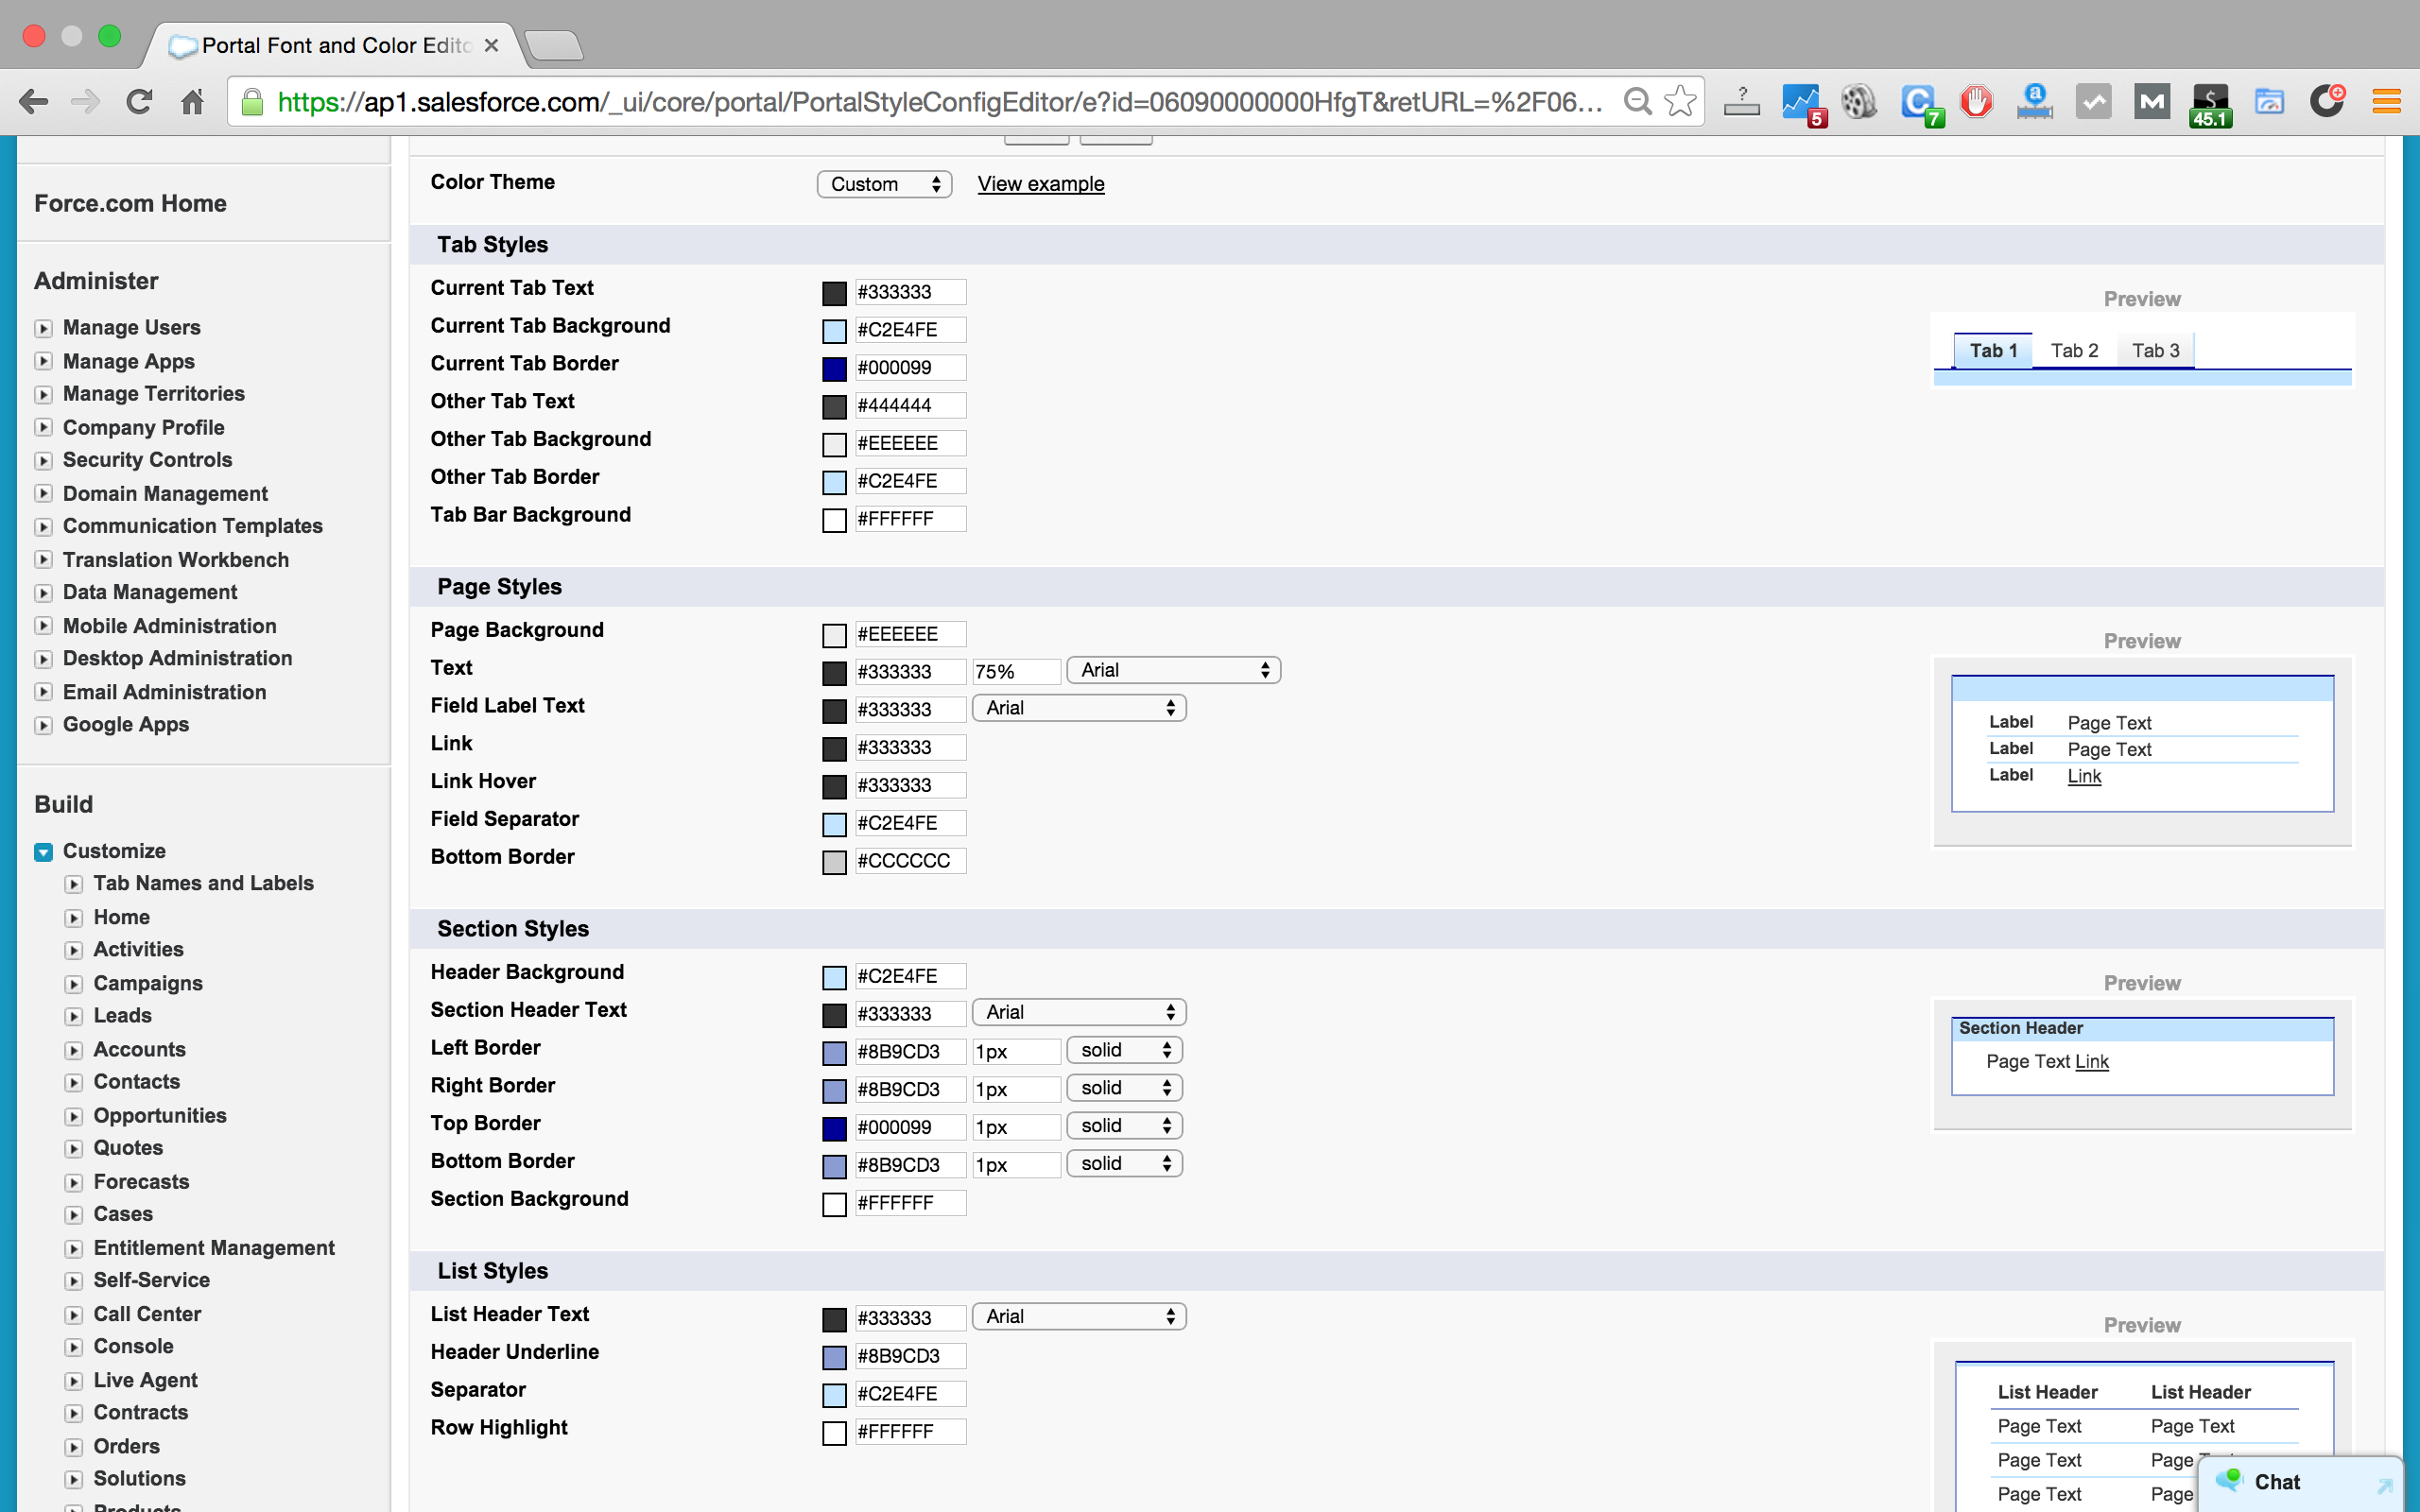Click the Top Border color swatch
The image size is (2420, 1512).
(834, 1129)
